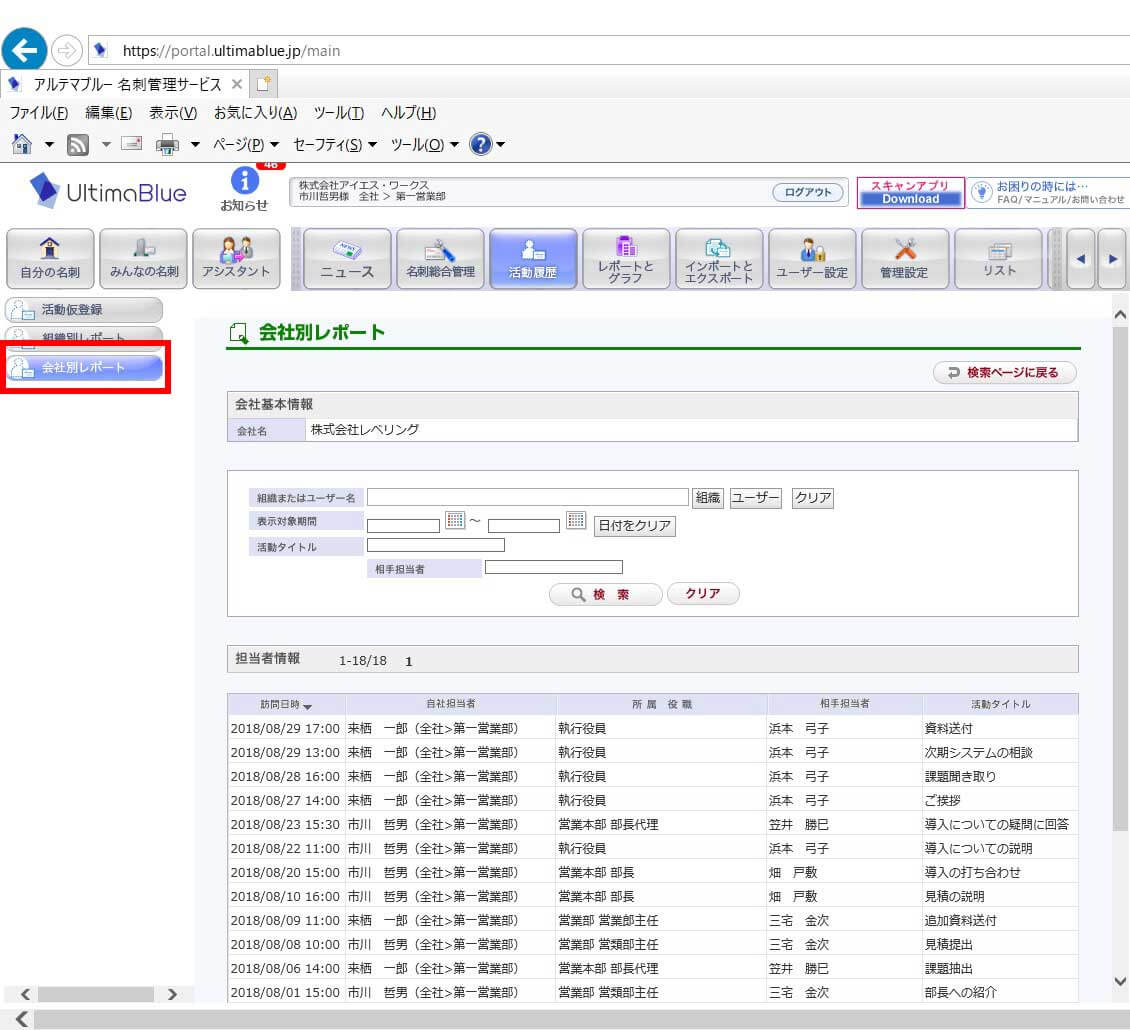This screenshot has height=1030, width=1130.
Task: Click 検索ページに戻る button
Action: pyautogui.click(x=1005, y=373)
